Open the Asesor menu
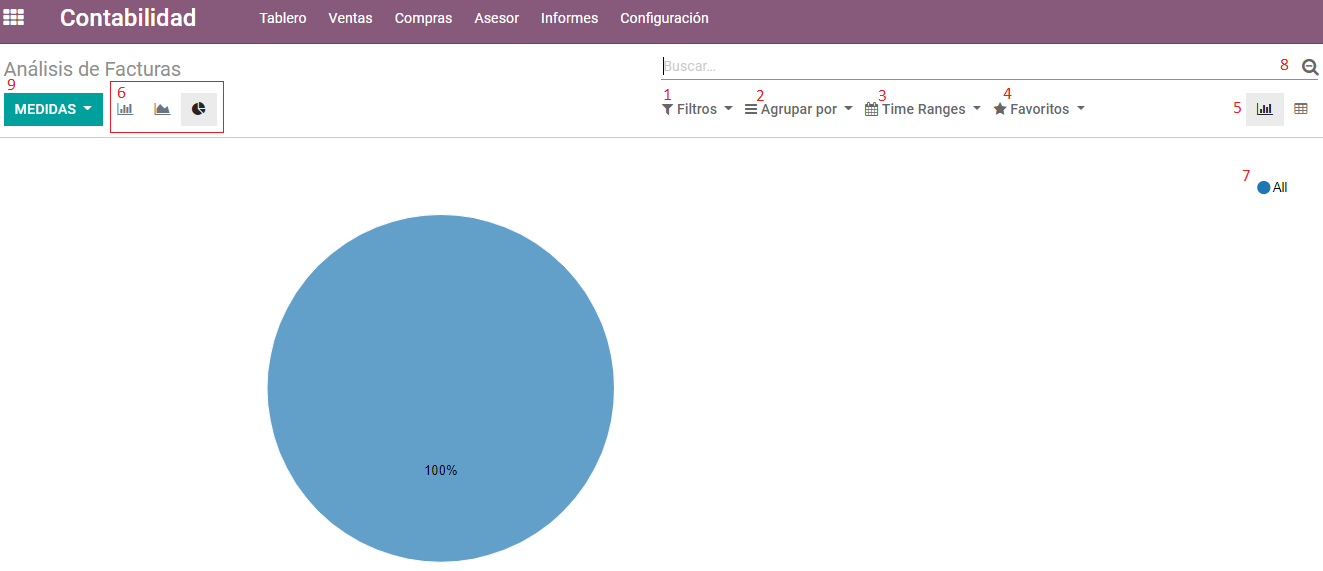This screenshot has width=1323, height=571. click(496, 18)
